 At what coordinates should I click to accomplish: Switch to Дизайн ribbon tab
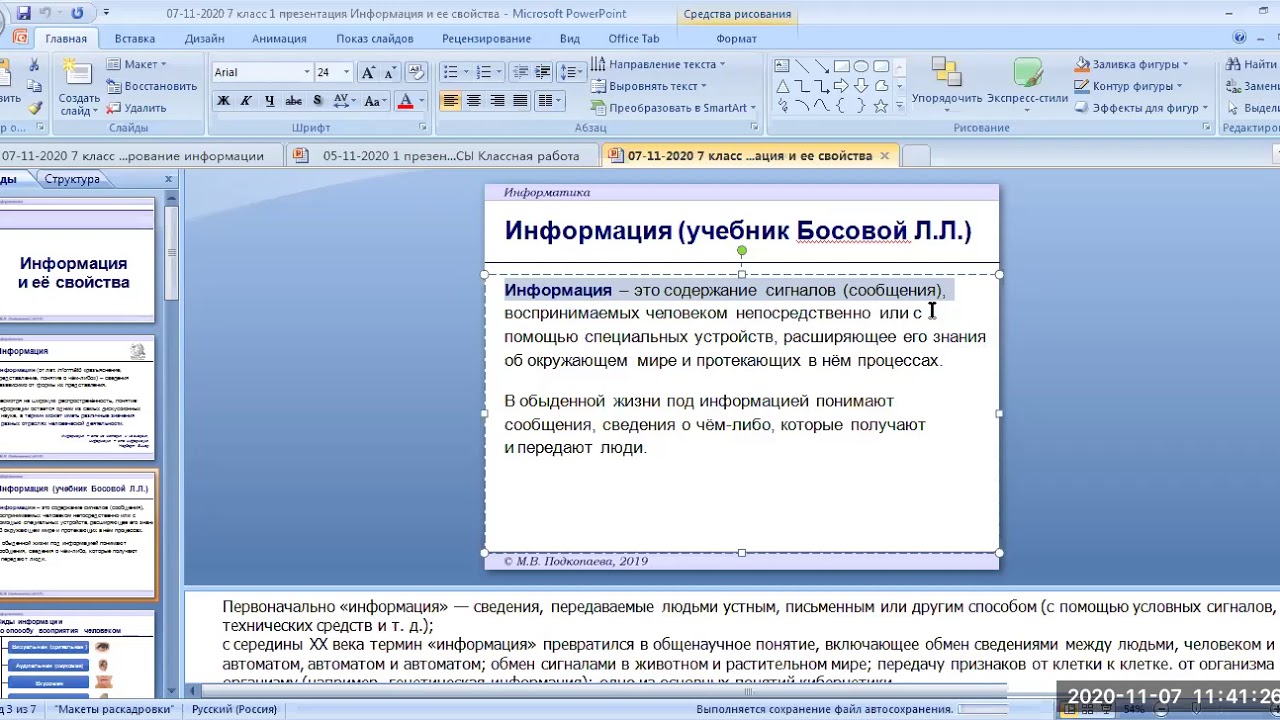(x=204, y=39)
